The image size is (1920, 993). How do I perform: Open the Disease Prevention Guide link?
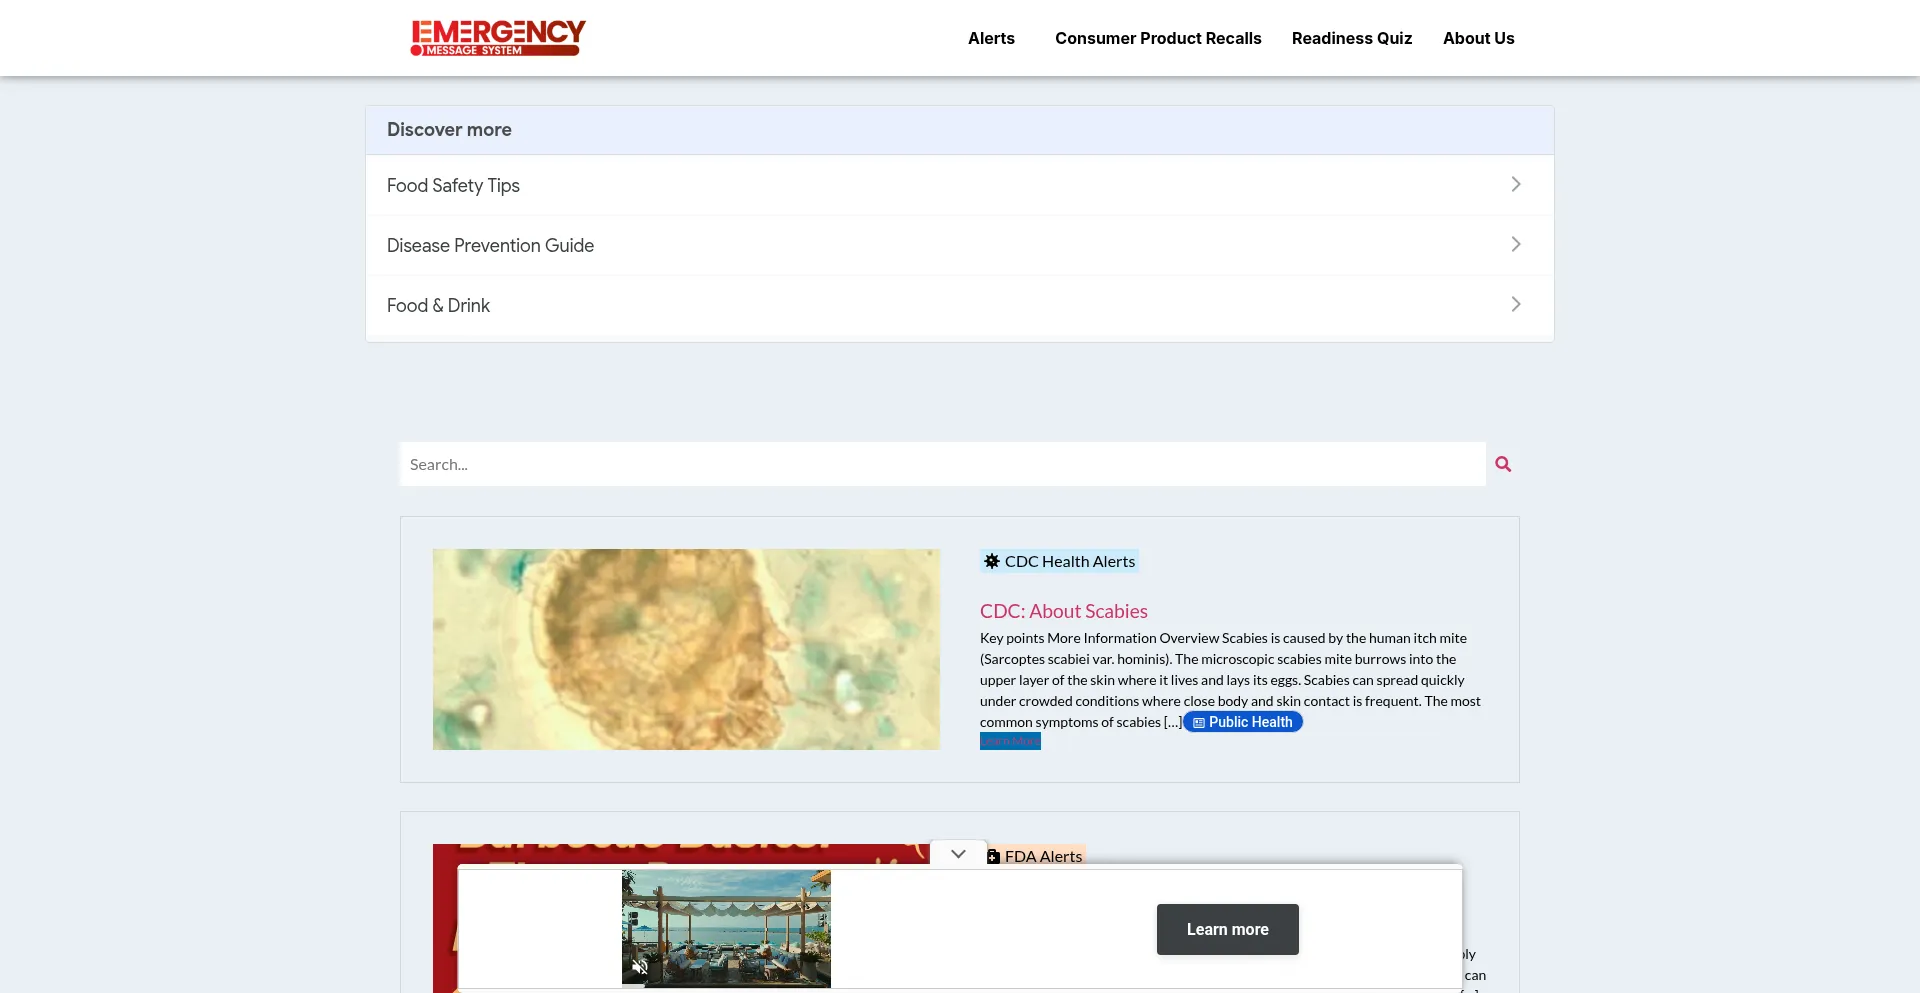point(490,245)
